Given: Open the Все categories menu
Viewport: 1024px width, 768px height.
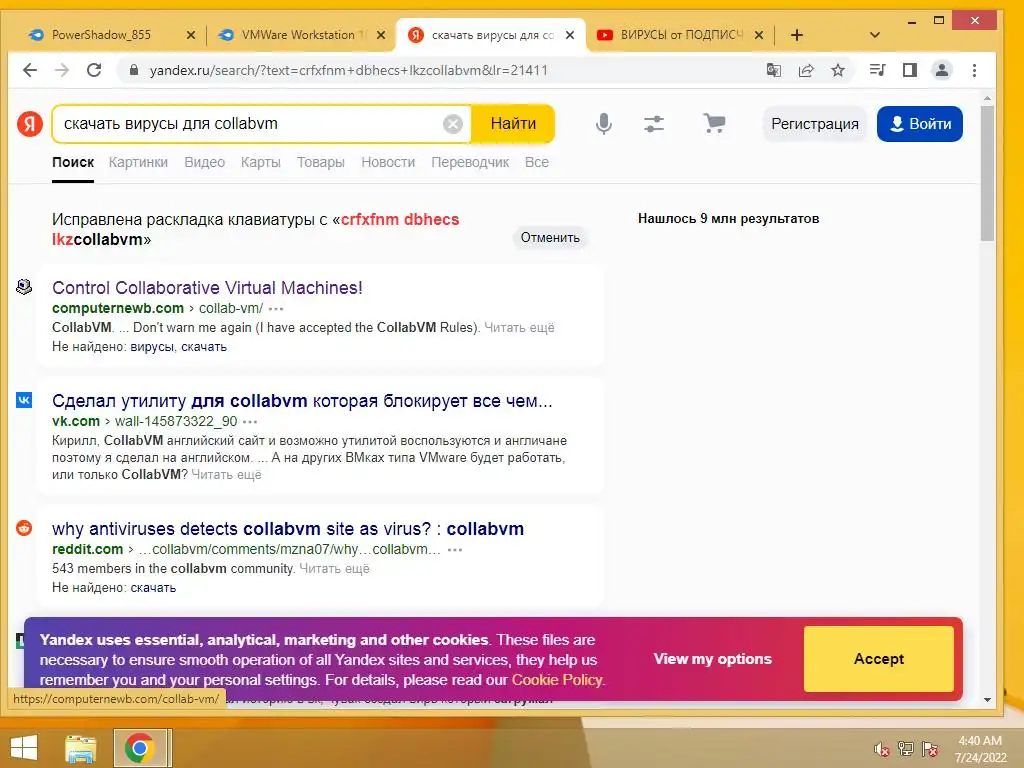Looking at the screenshot, I should pos(537,163).
